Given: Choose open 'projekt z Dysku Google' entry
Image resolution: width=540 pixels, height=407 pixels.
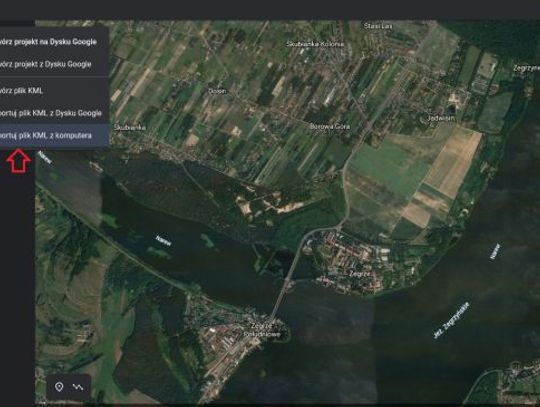Looking at the screenshot, I should click(54, 64).
